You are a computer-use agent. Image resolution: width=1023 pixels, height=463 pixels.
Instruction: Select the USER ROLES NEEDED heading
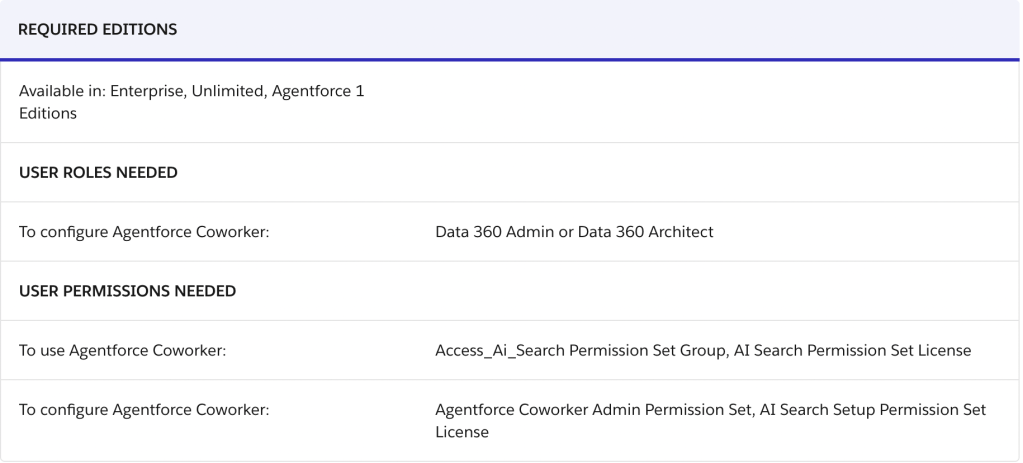click(x=98, y=172)
